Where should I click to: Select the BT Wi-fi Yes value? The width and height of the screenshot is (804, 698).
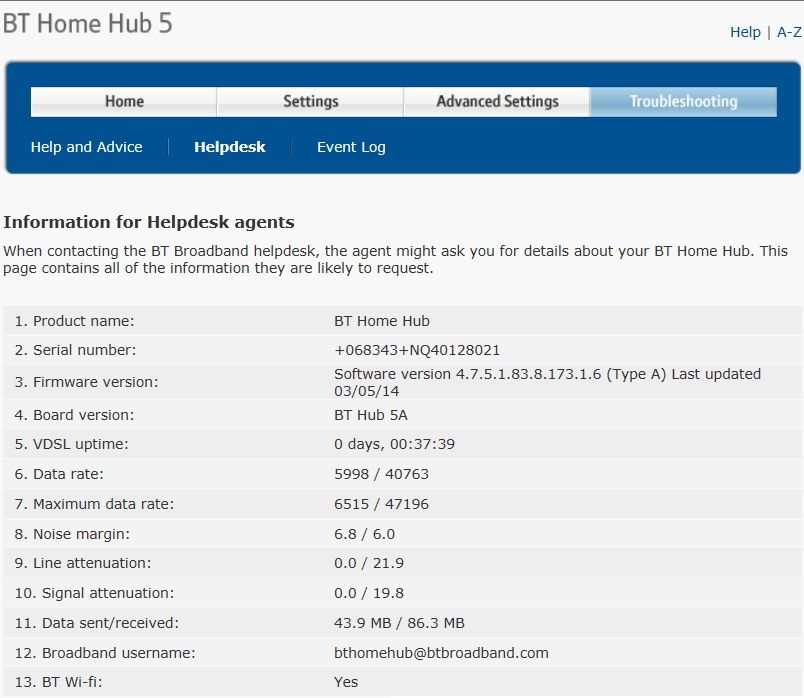[346, 682]
